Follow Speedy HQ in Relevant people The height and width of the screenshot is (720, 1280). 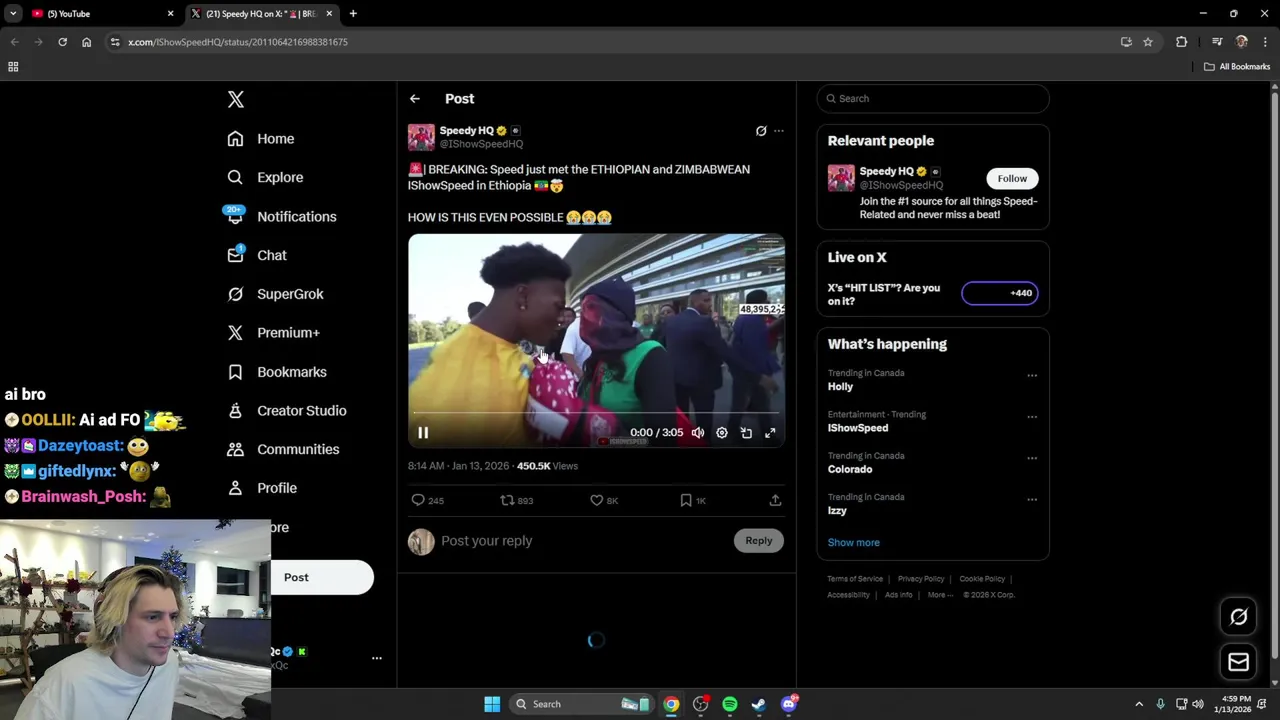point(1012,179)
